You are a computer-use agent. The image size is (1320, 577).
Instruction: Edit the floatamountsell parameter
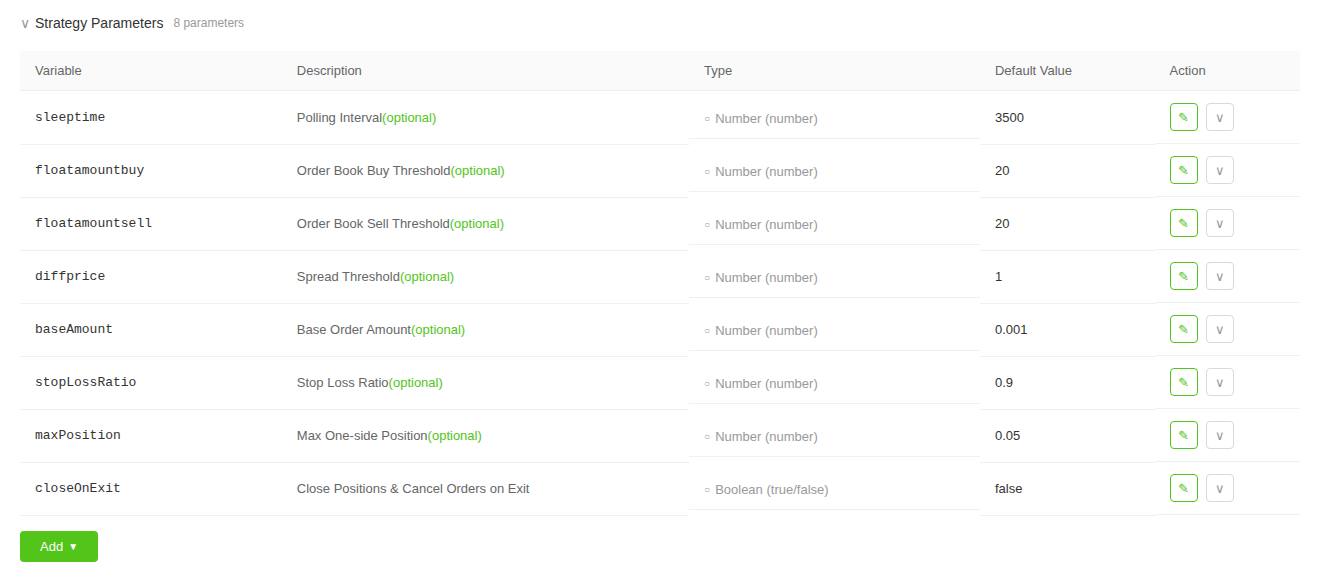[1183, 223]
